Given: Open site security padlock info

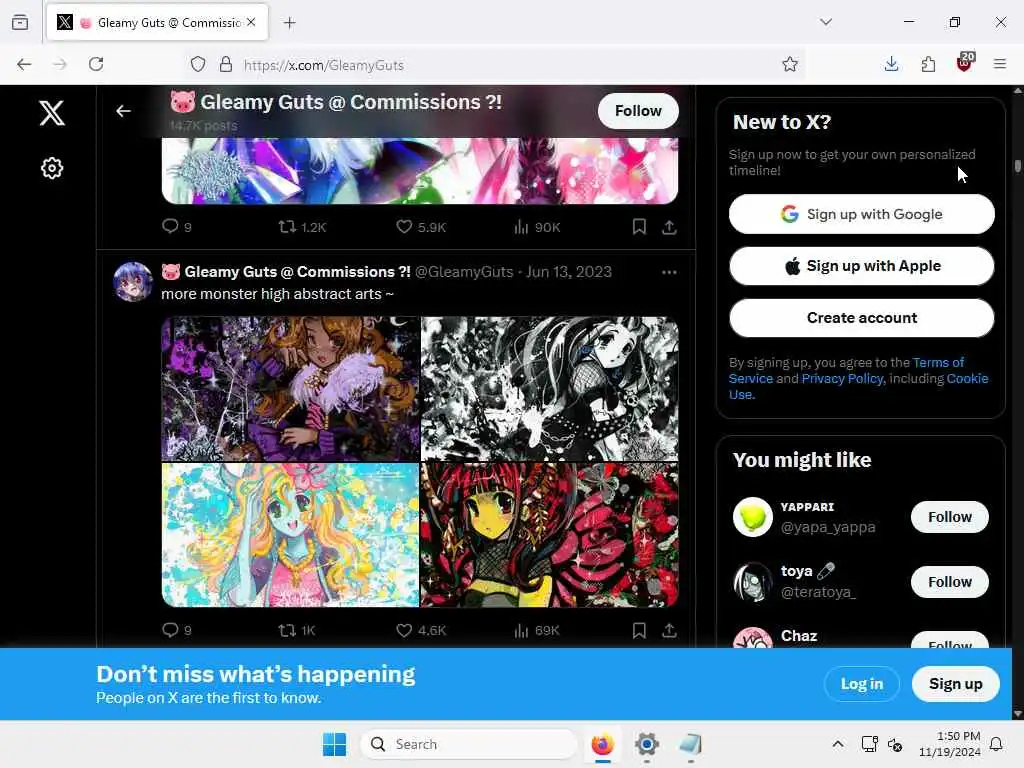Looking at the screenshot, I should 226,64.
